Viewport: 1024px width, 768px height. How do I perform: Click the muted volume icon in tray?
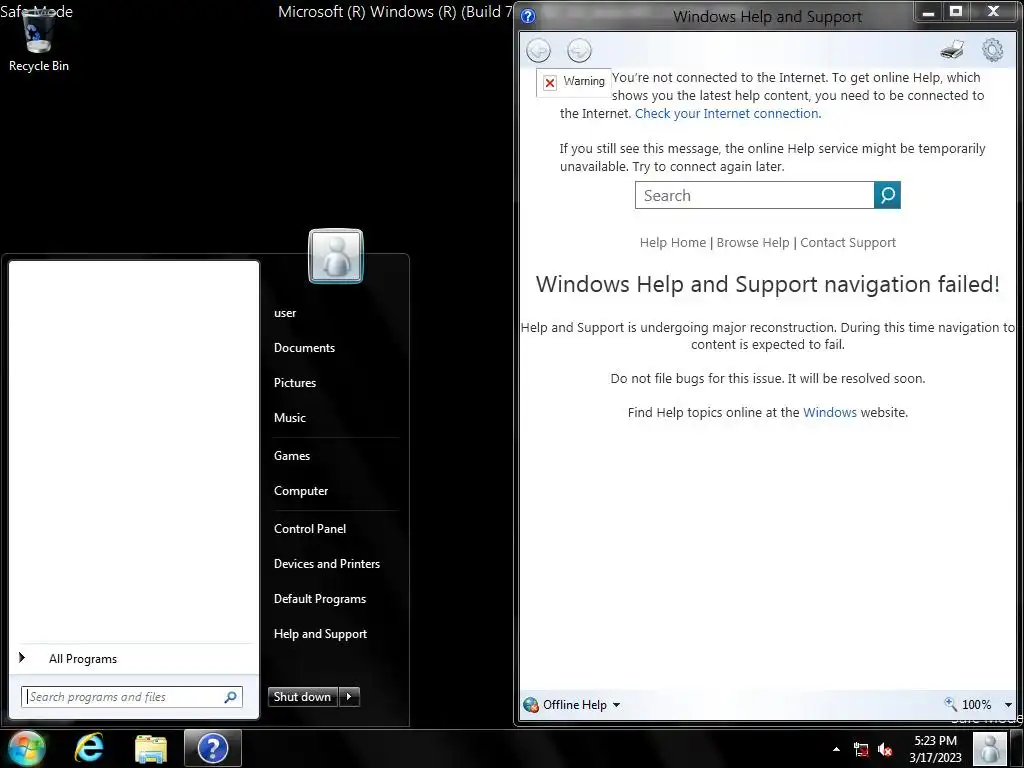click(886, 750)
